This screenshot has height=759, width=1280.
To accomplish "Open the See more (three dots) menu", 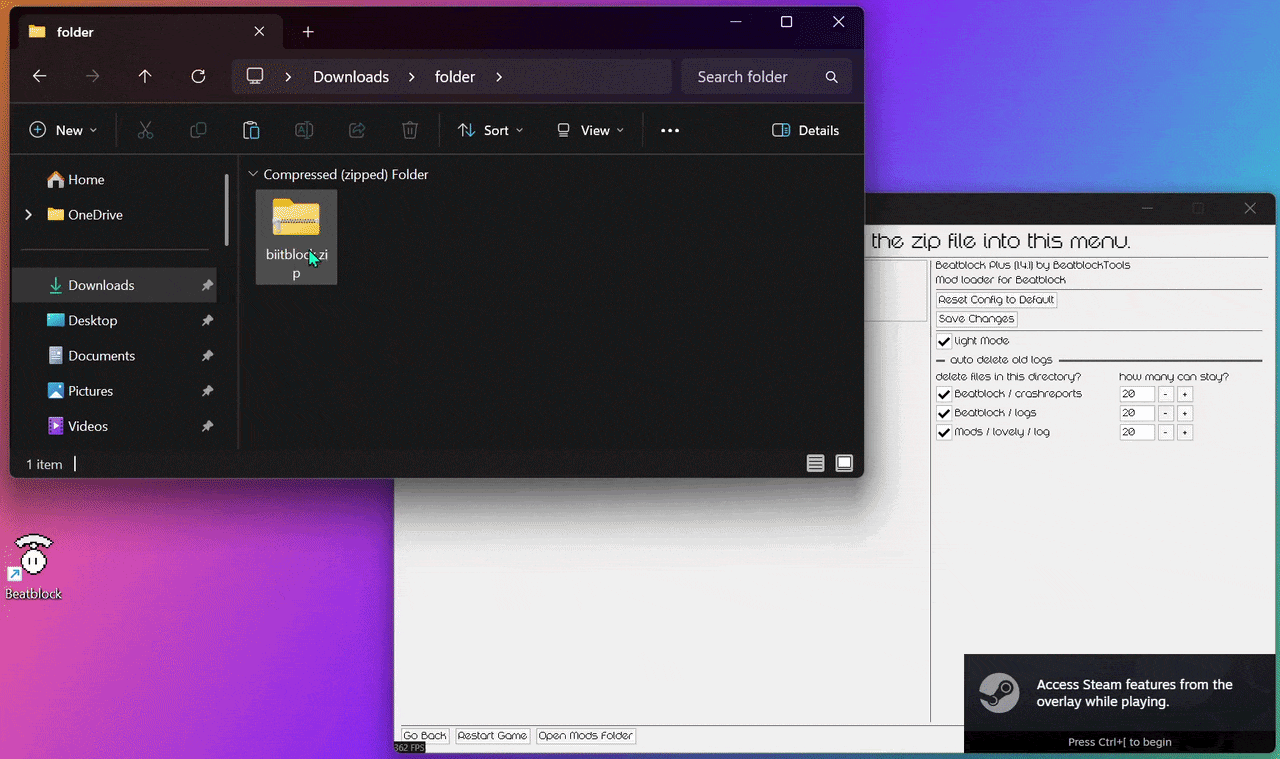I will click(x=670, y=130).
